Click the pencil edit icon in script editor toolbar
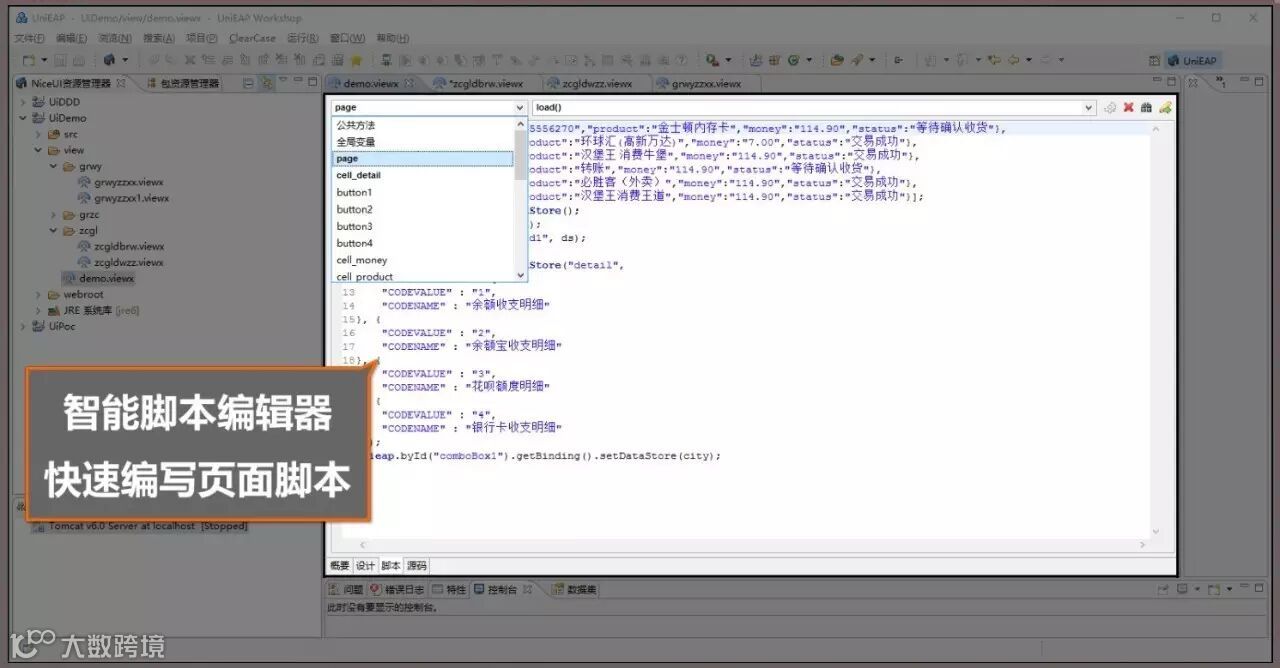The image size is (1280, 668). coord(1164,108)
